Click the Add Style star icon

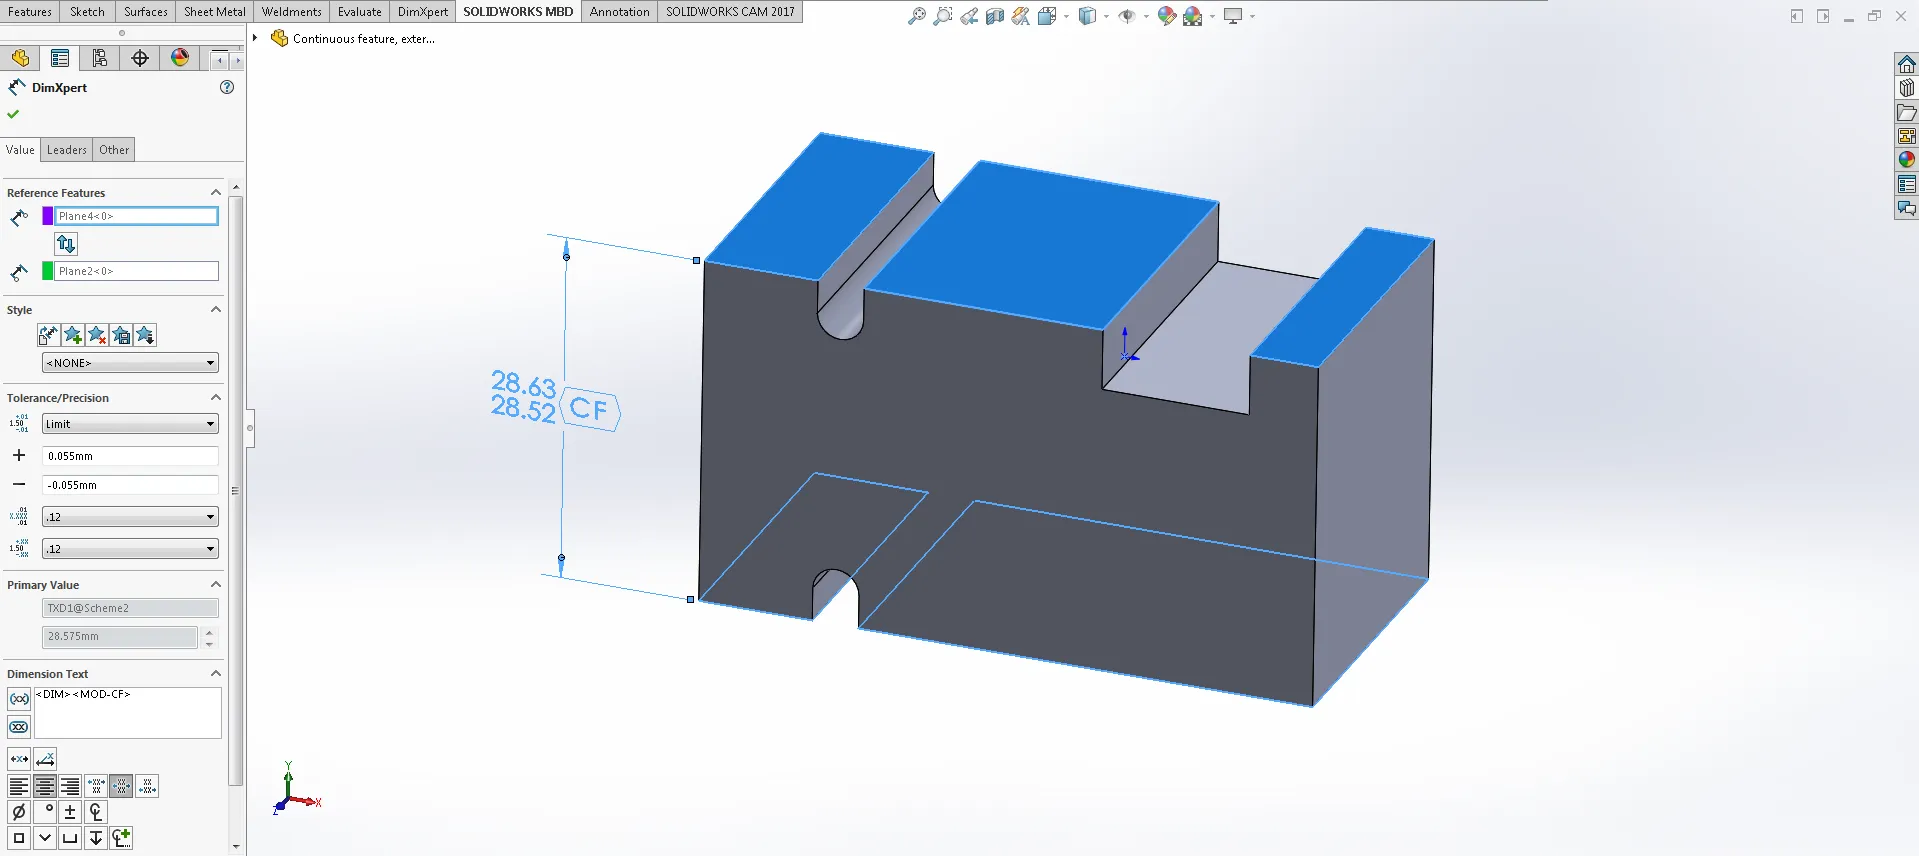73,335
